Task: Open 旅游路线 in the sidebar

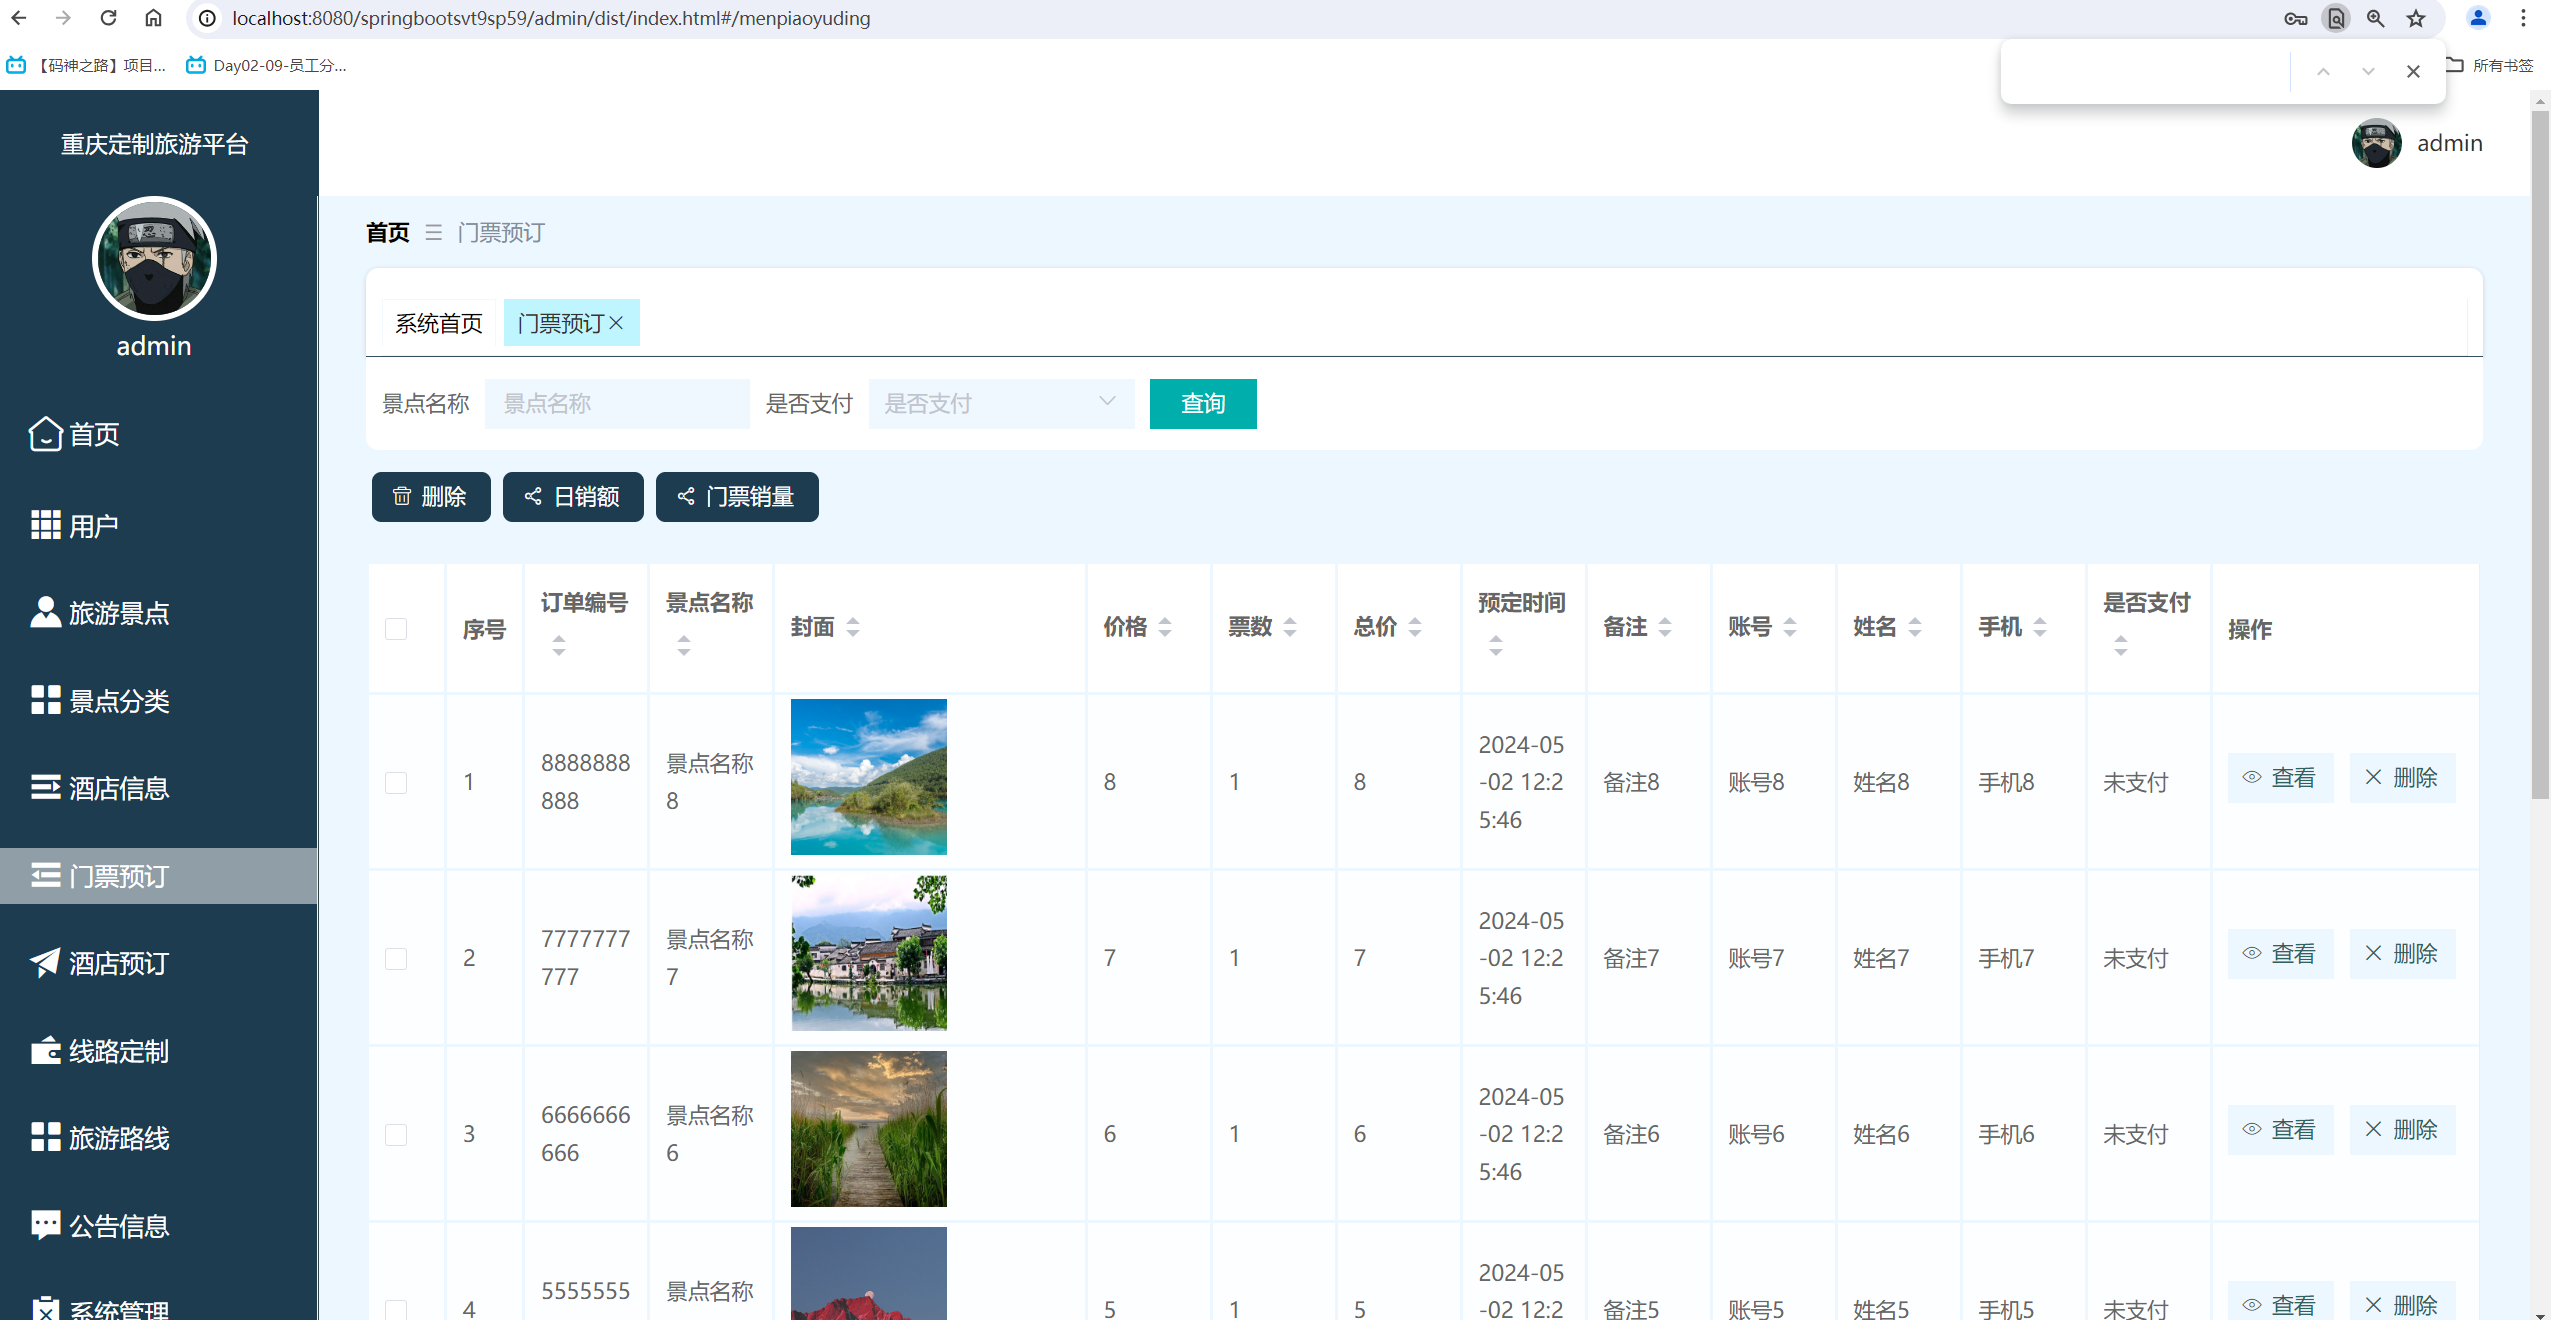Action: (x=100, y=1138)
